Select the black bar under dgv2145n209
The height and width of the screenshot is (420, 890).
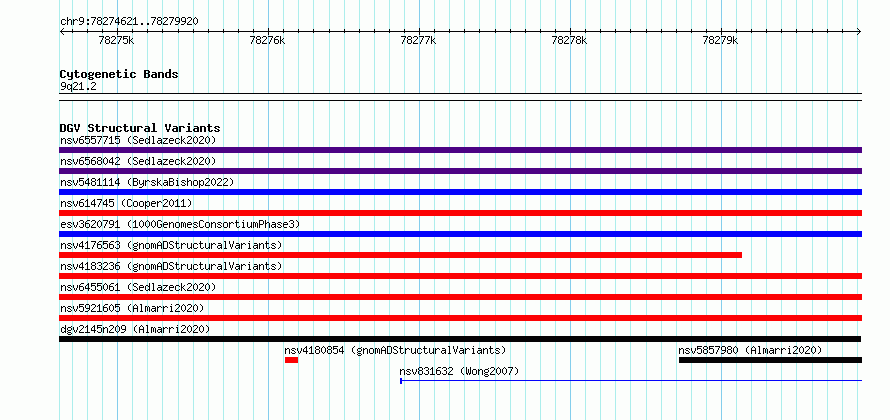coord(460,339)
